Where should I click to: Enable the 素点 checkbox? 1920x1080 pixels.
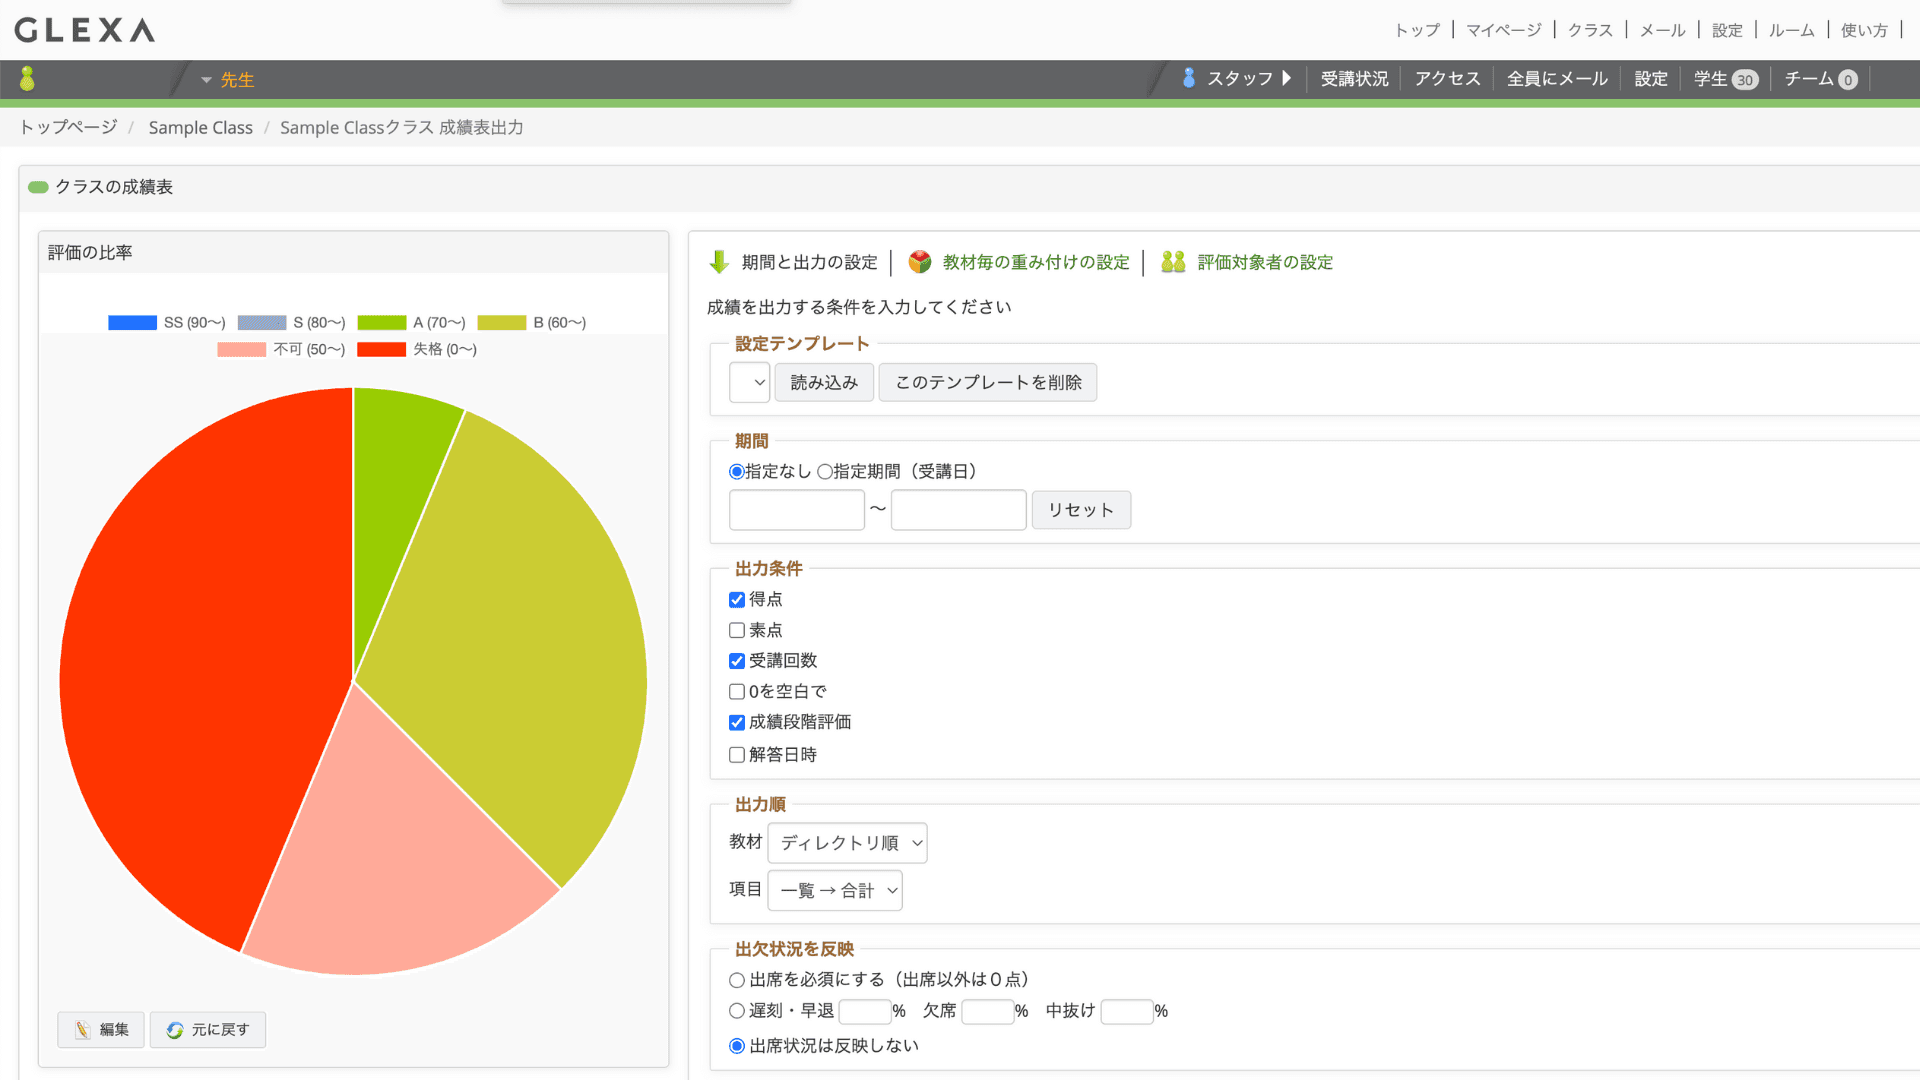coord(737,630)
